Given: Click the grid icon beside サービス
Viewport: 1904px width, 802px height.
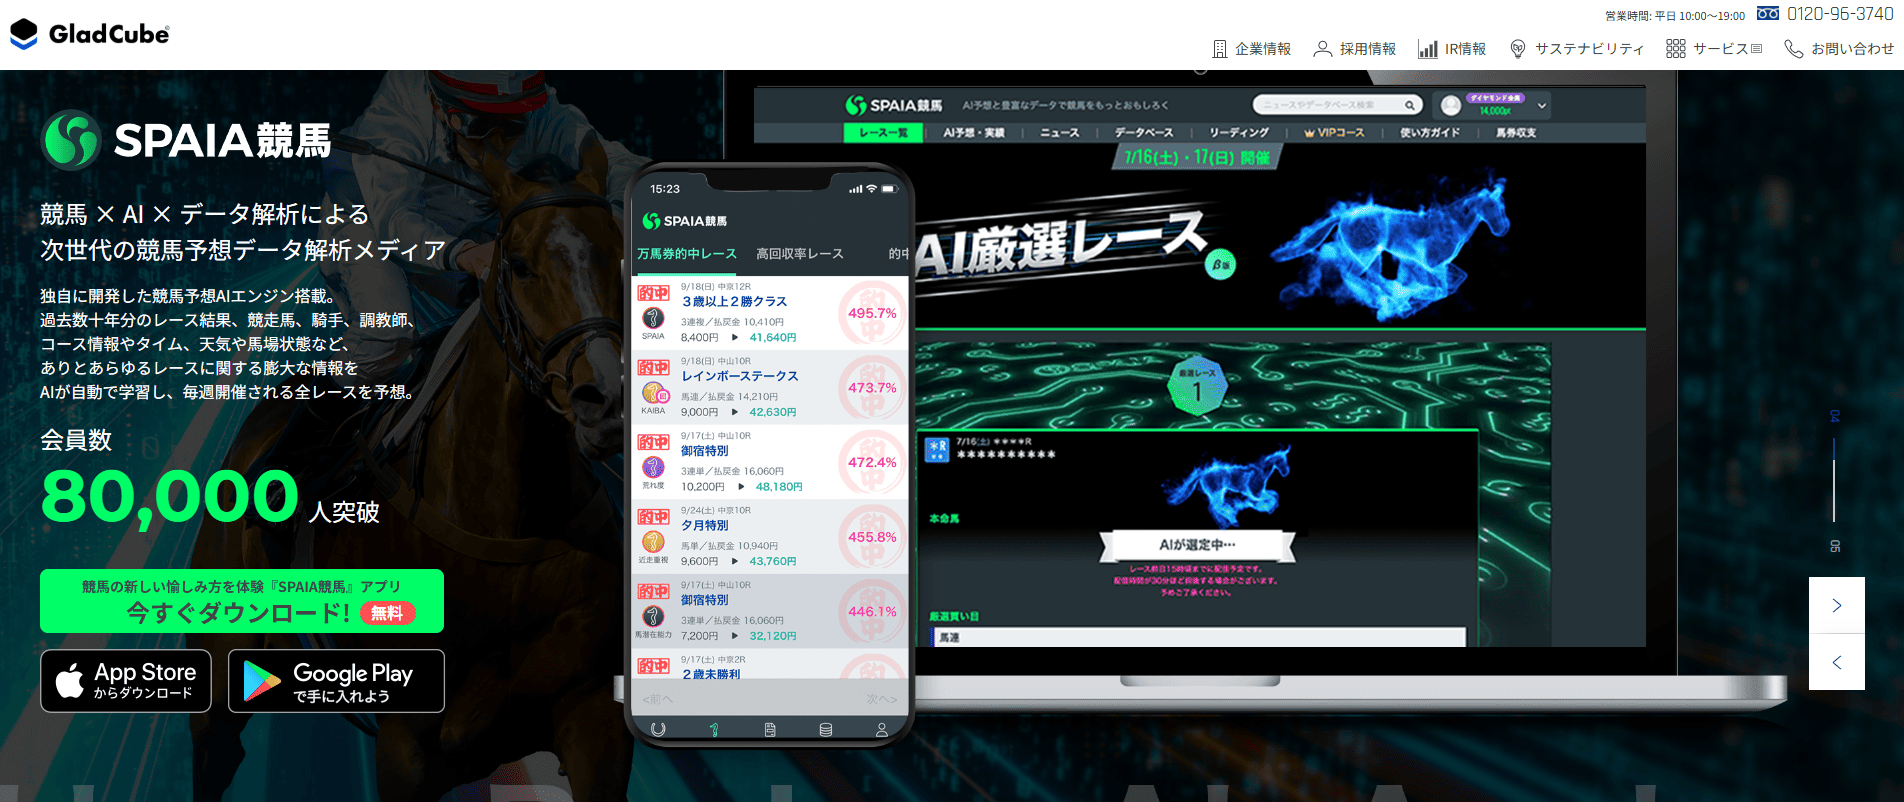Looking at the screenshot, I should (1675, 49).
